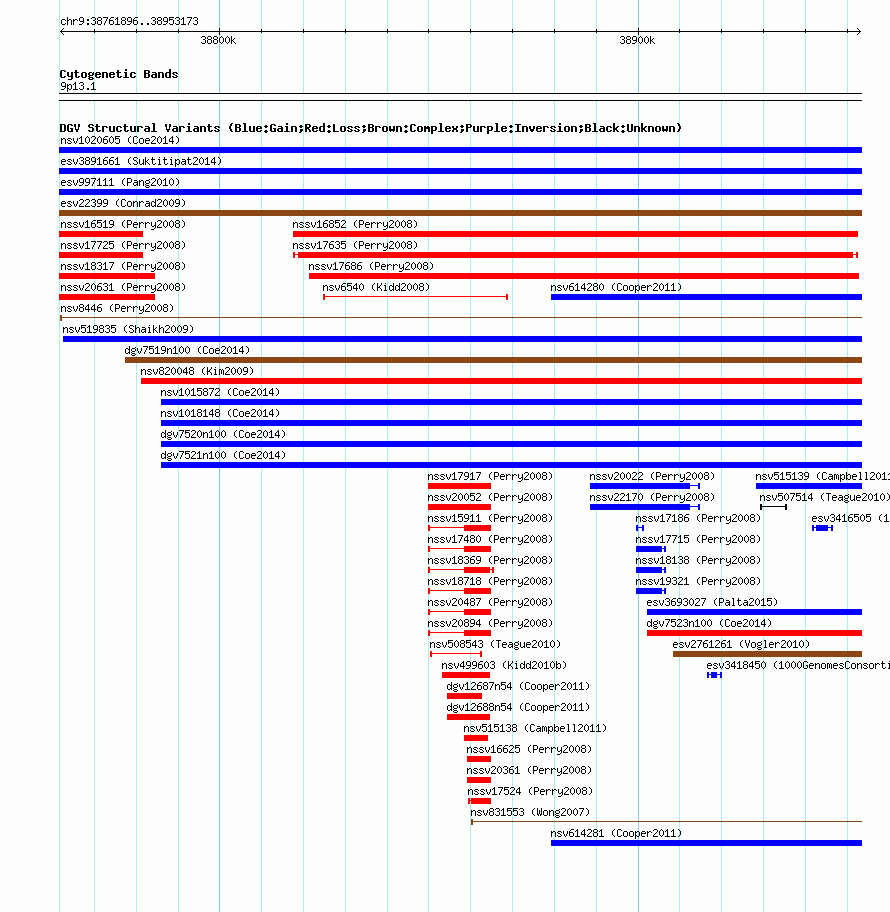Screen dimensions: 890x912
Task: Click the nssv17686 (Perry2008) label
Action: [x=371, y=266]
